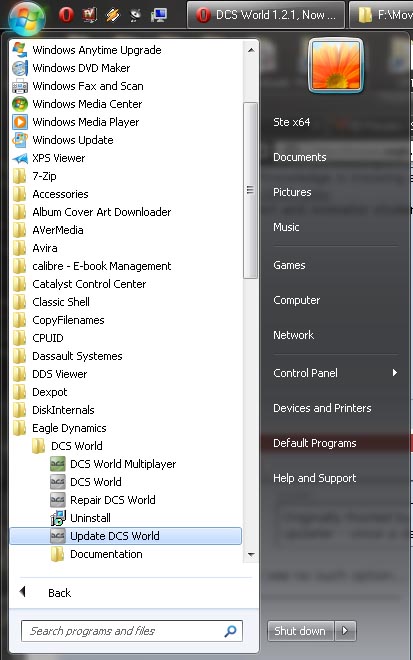Open Windows Fax and Scan icon
The height and width of the screenshot is (660, 413).
coord(20,86)
